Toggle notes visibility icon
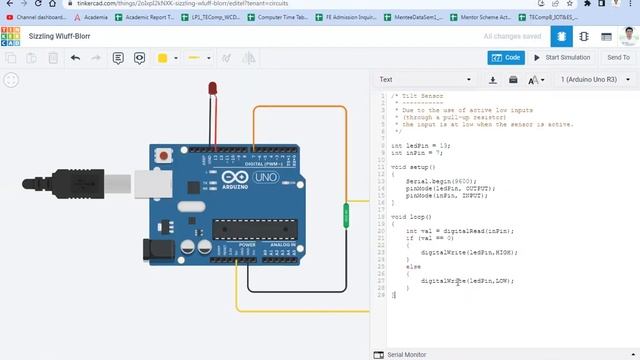The width and height of the screenshot is (640, 360). pos(139,58)
